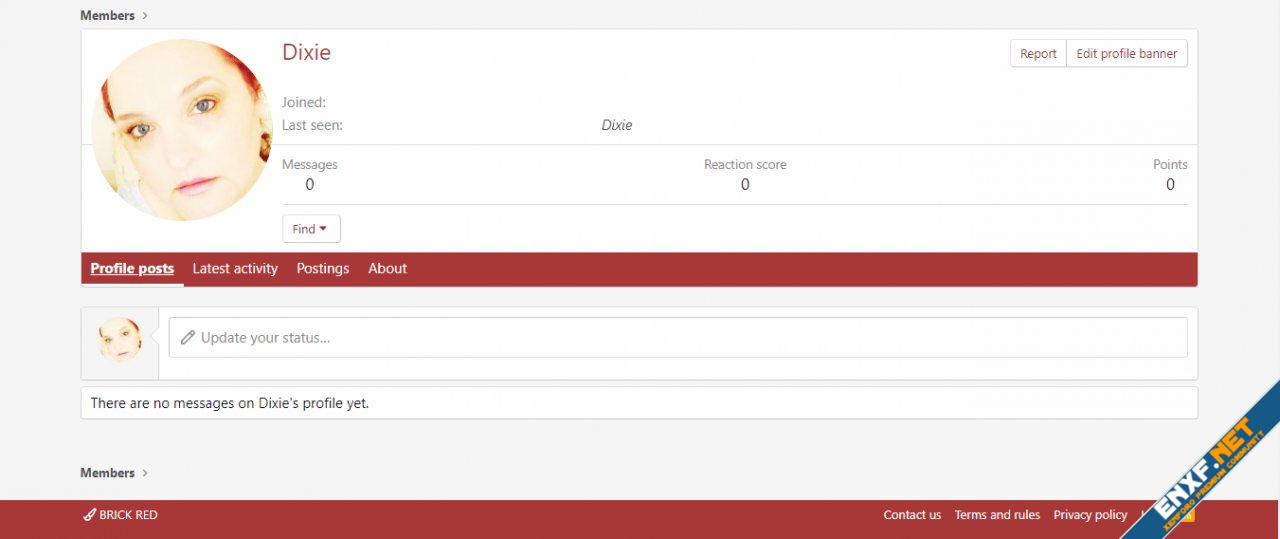Go to Privacy policy footer link

tap(1090, 515)
